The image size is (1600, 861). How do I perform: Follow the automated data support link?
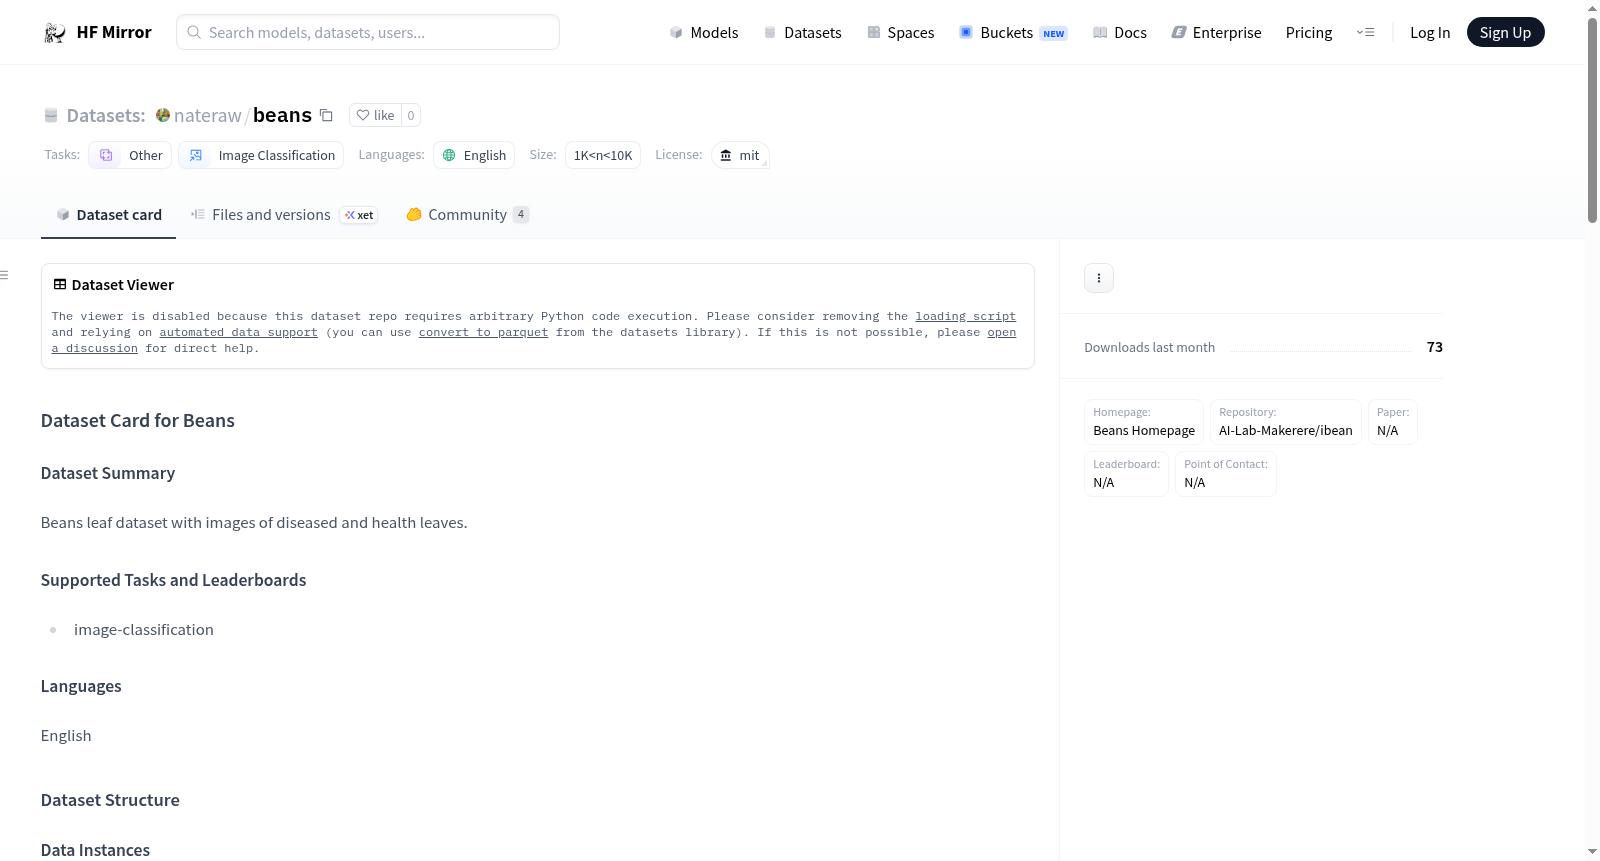pyautogui.click(x=238, y=332)
